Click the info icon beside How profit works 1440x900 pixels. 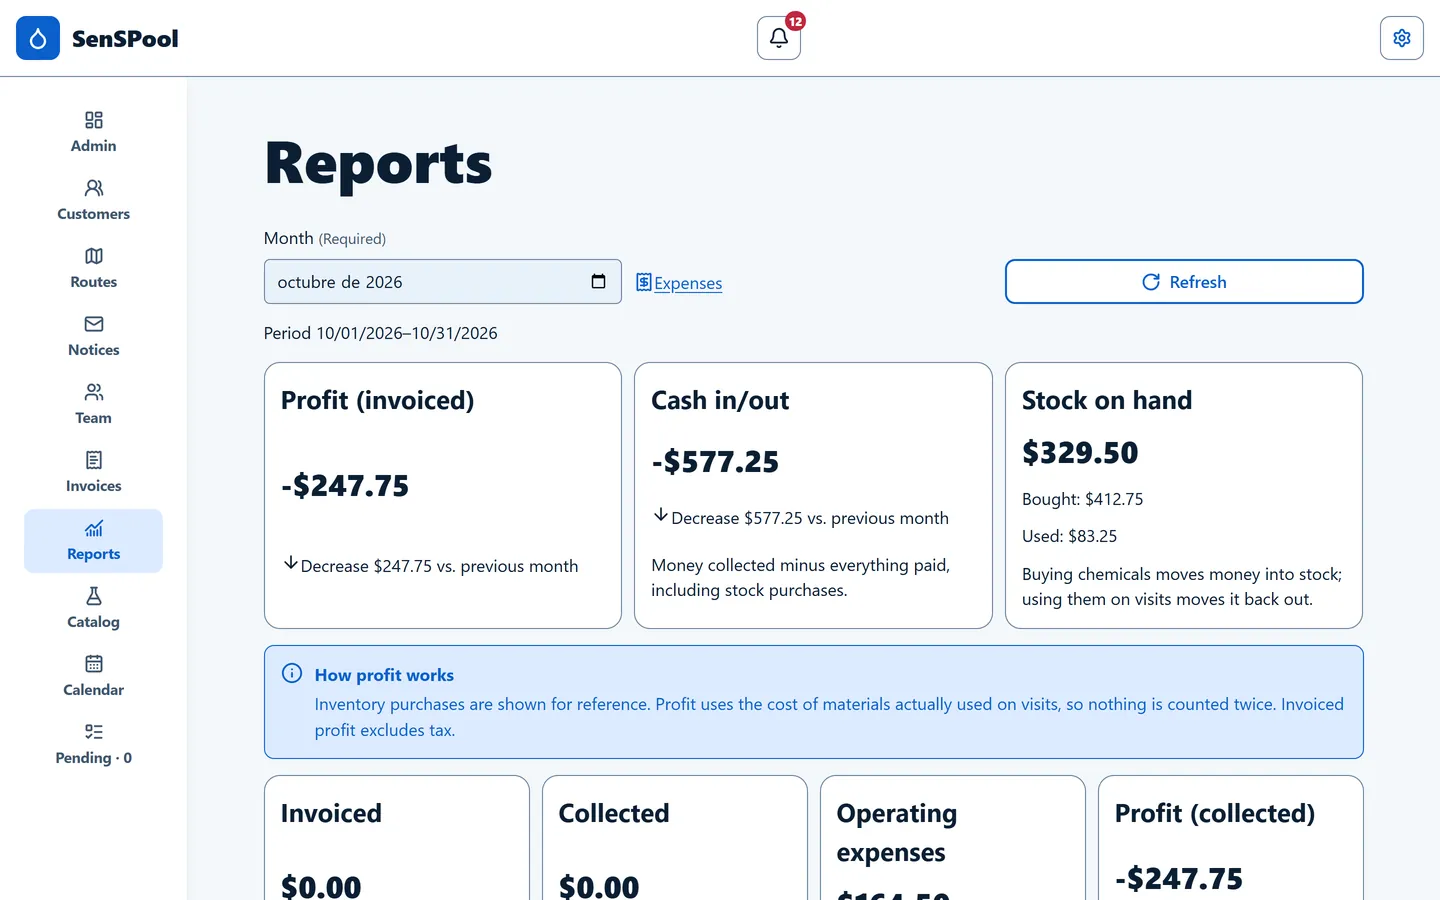point(292,673)
